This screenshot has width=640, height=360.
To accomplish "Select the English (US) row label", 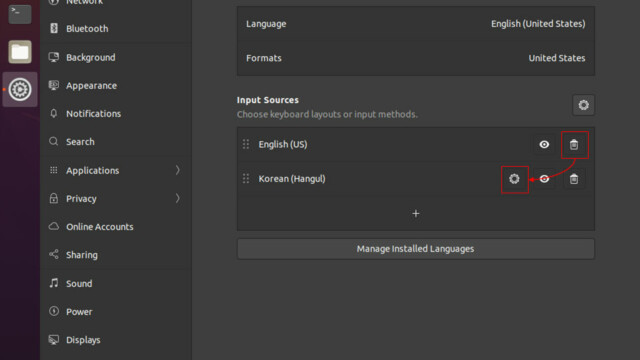I will point(283,144).
